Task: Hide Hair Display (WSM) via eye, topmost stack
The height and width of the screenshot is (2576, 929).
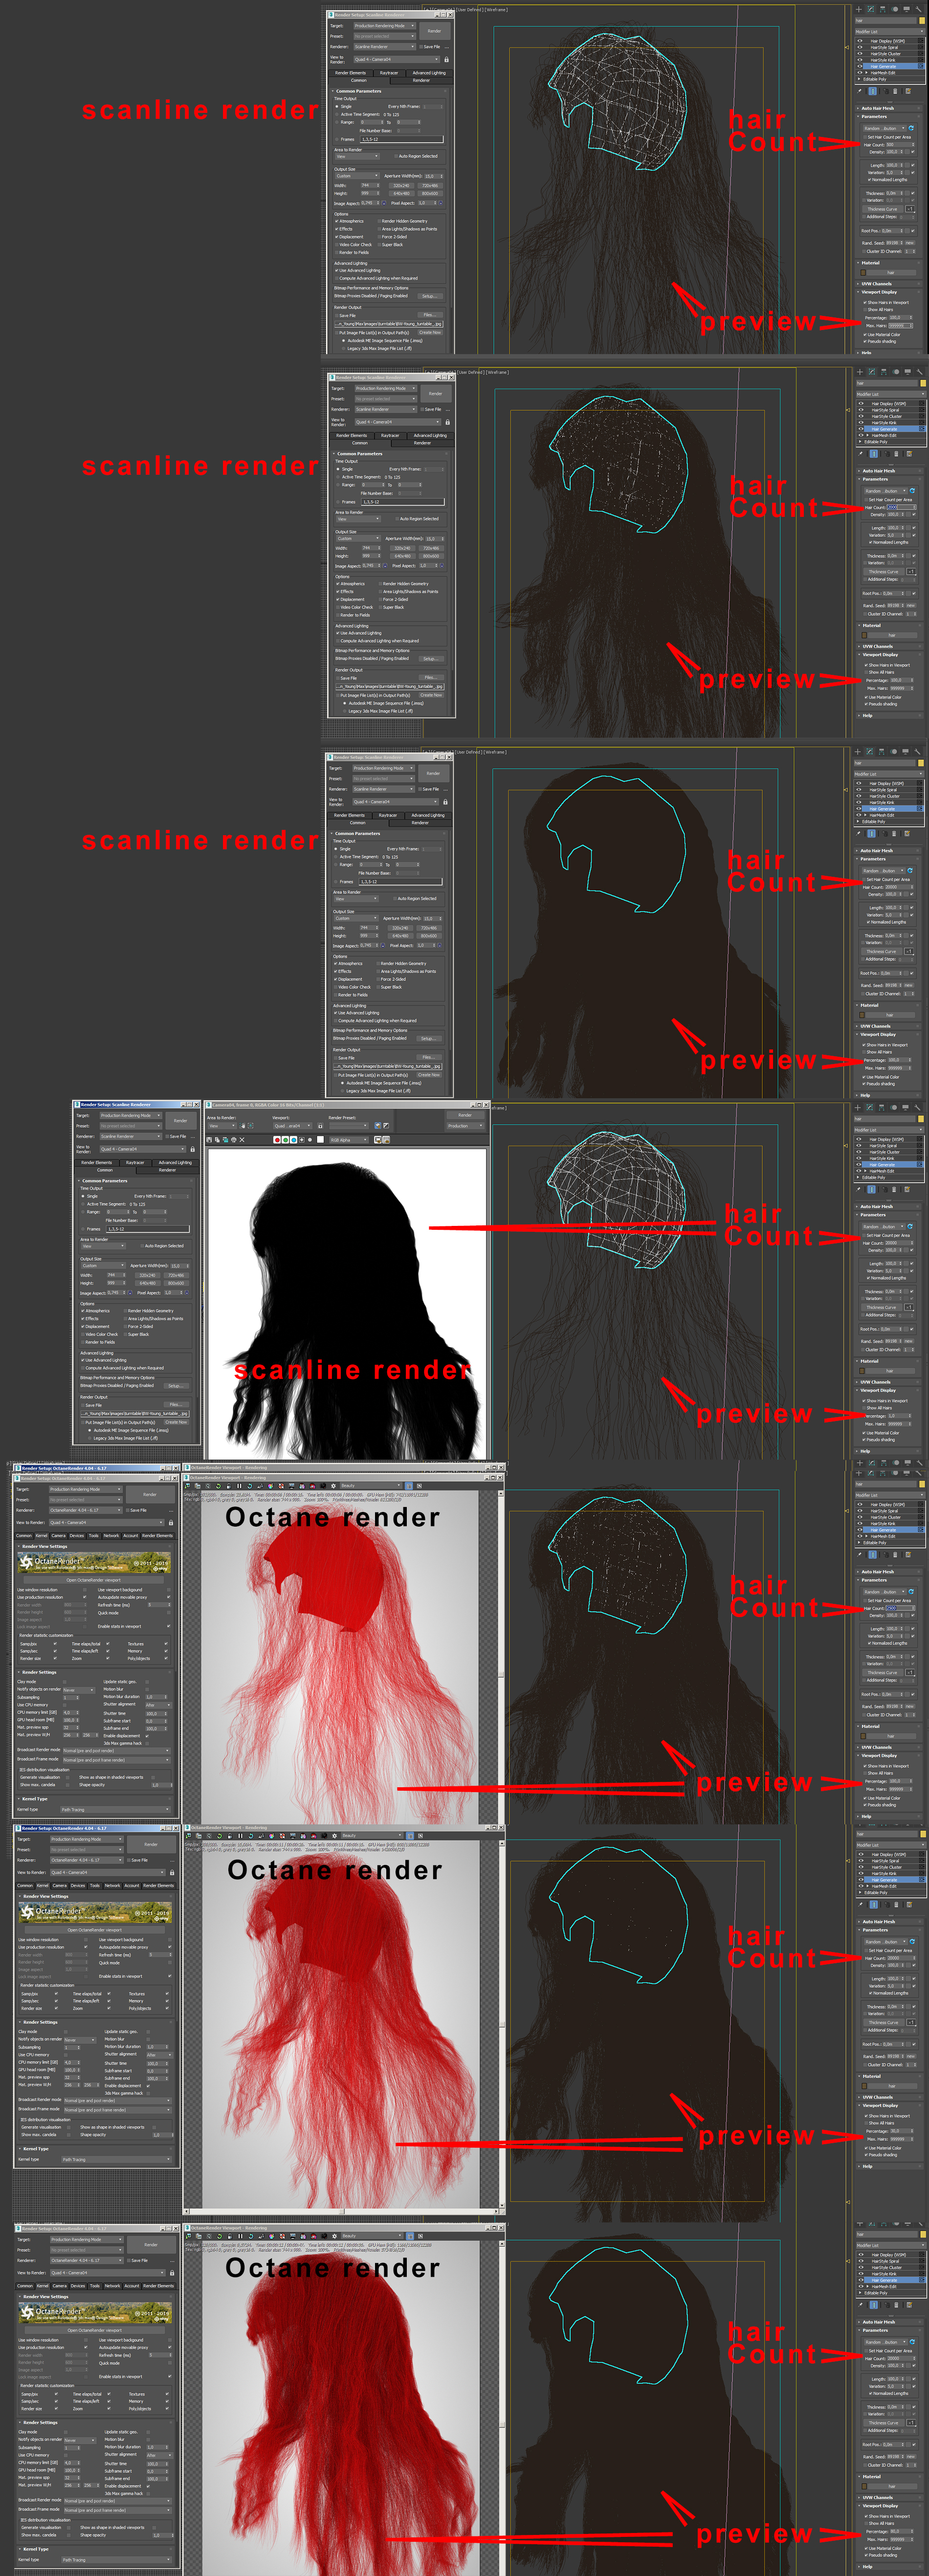Action: point(859,41)
